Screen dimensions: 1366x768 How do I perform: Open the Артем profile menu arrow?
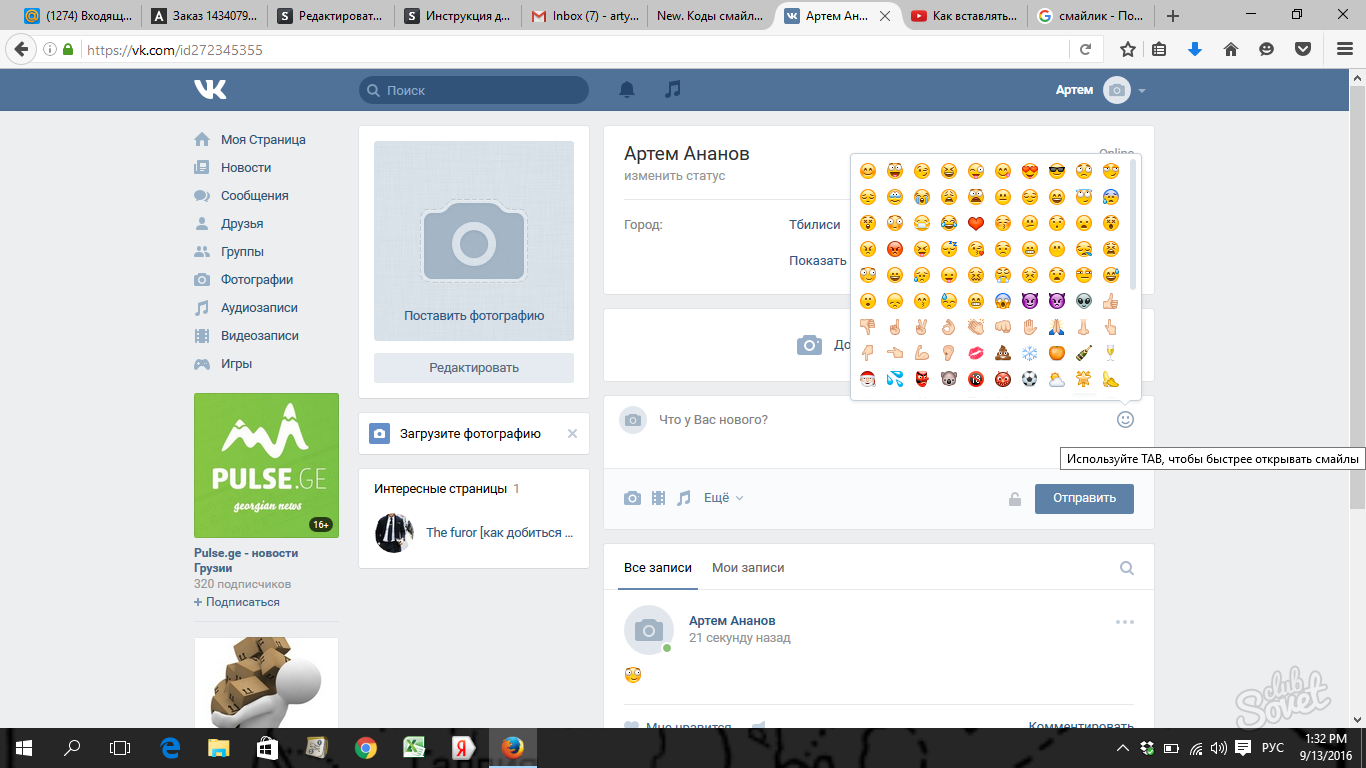point(1142,91)
